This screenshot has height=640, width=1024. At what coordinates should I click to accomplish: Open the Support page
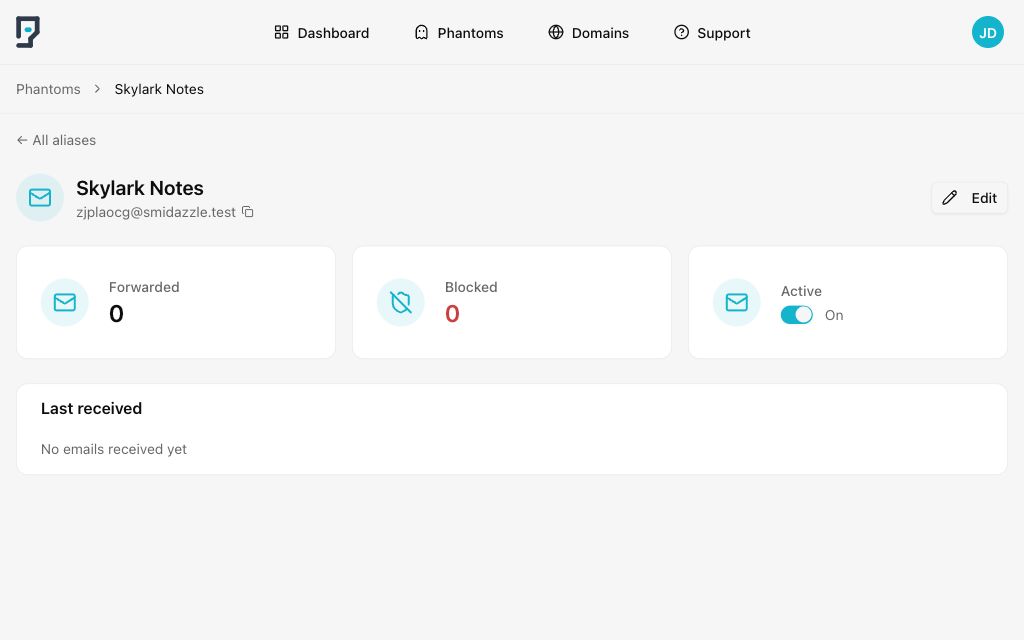pos(712,33)
